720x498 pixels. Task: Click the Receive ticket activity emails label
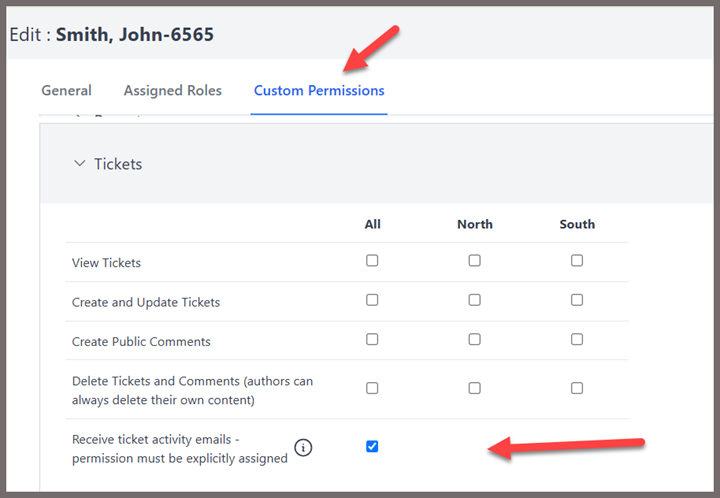180,449
